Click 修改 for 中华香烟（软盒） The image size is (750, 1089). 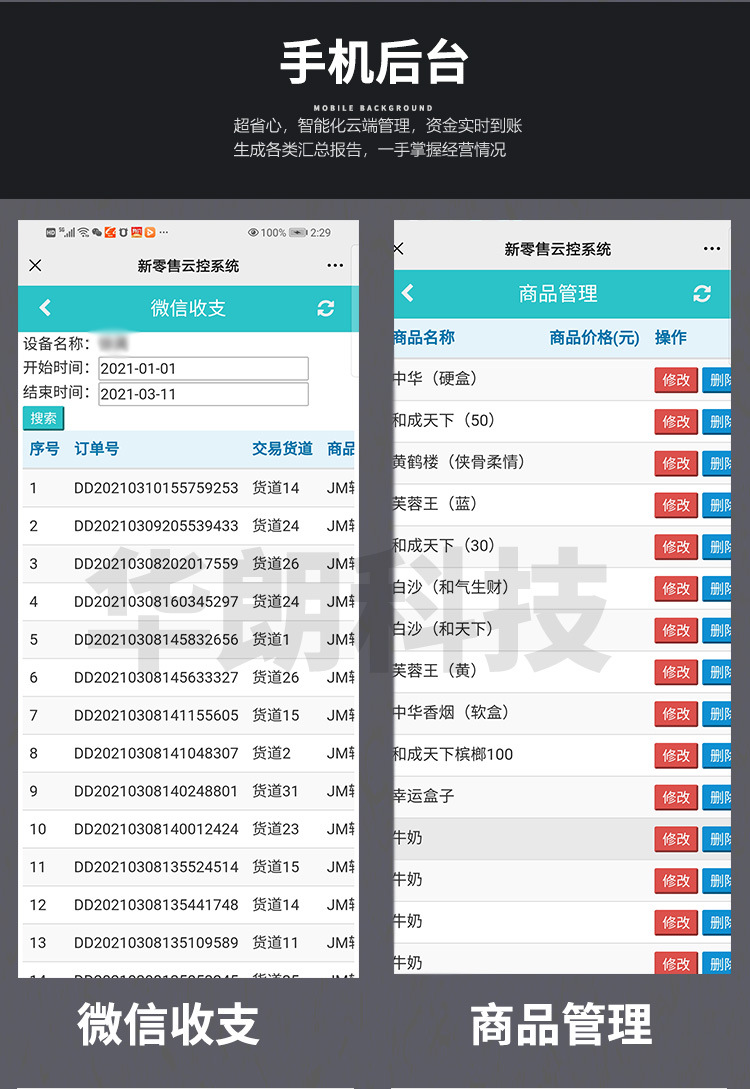click(676, 713)
